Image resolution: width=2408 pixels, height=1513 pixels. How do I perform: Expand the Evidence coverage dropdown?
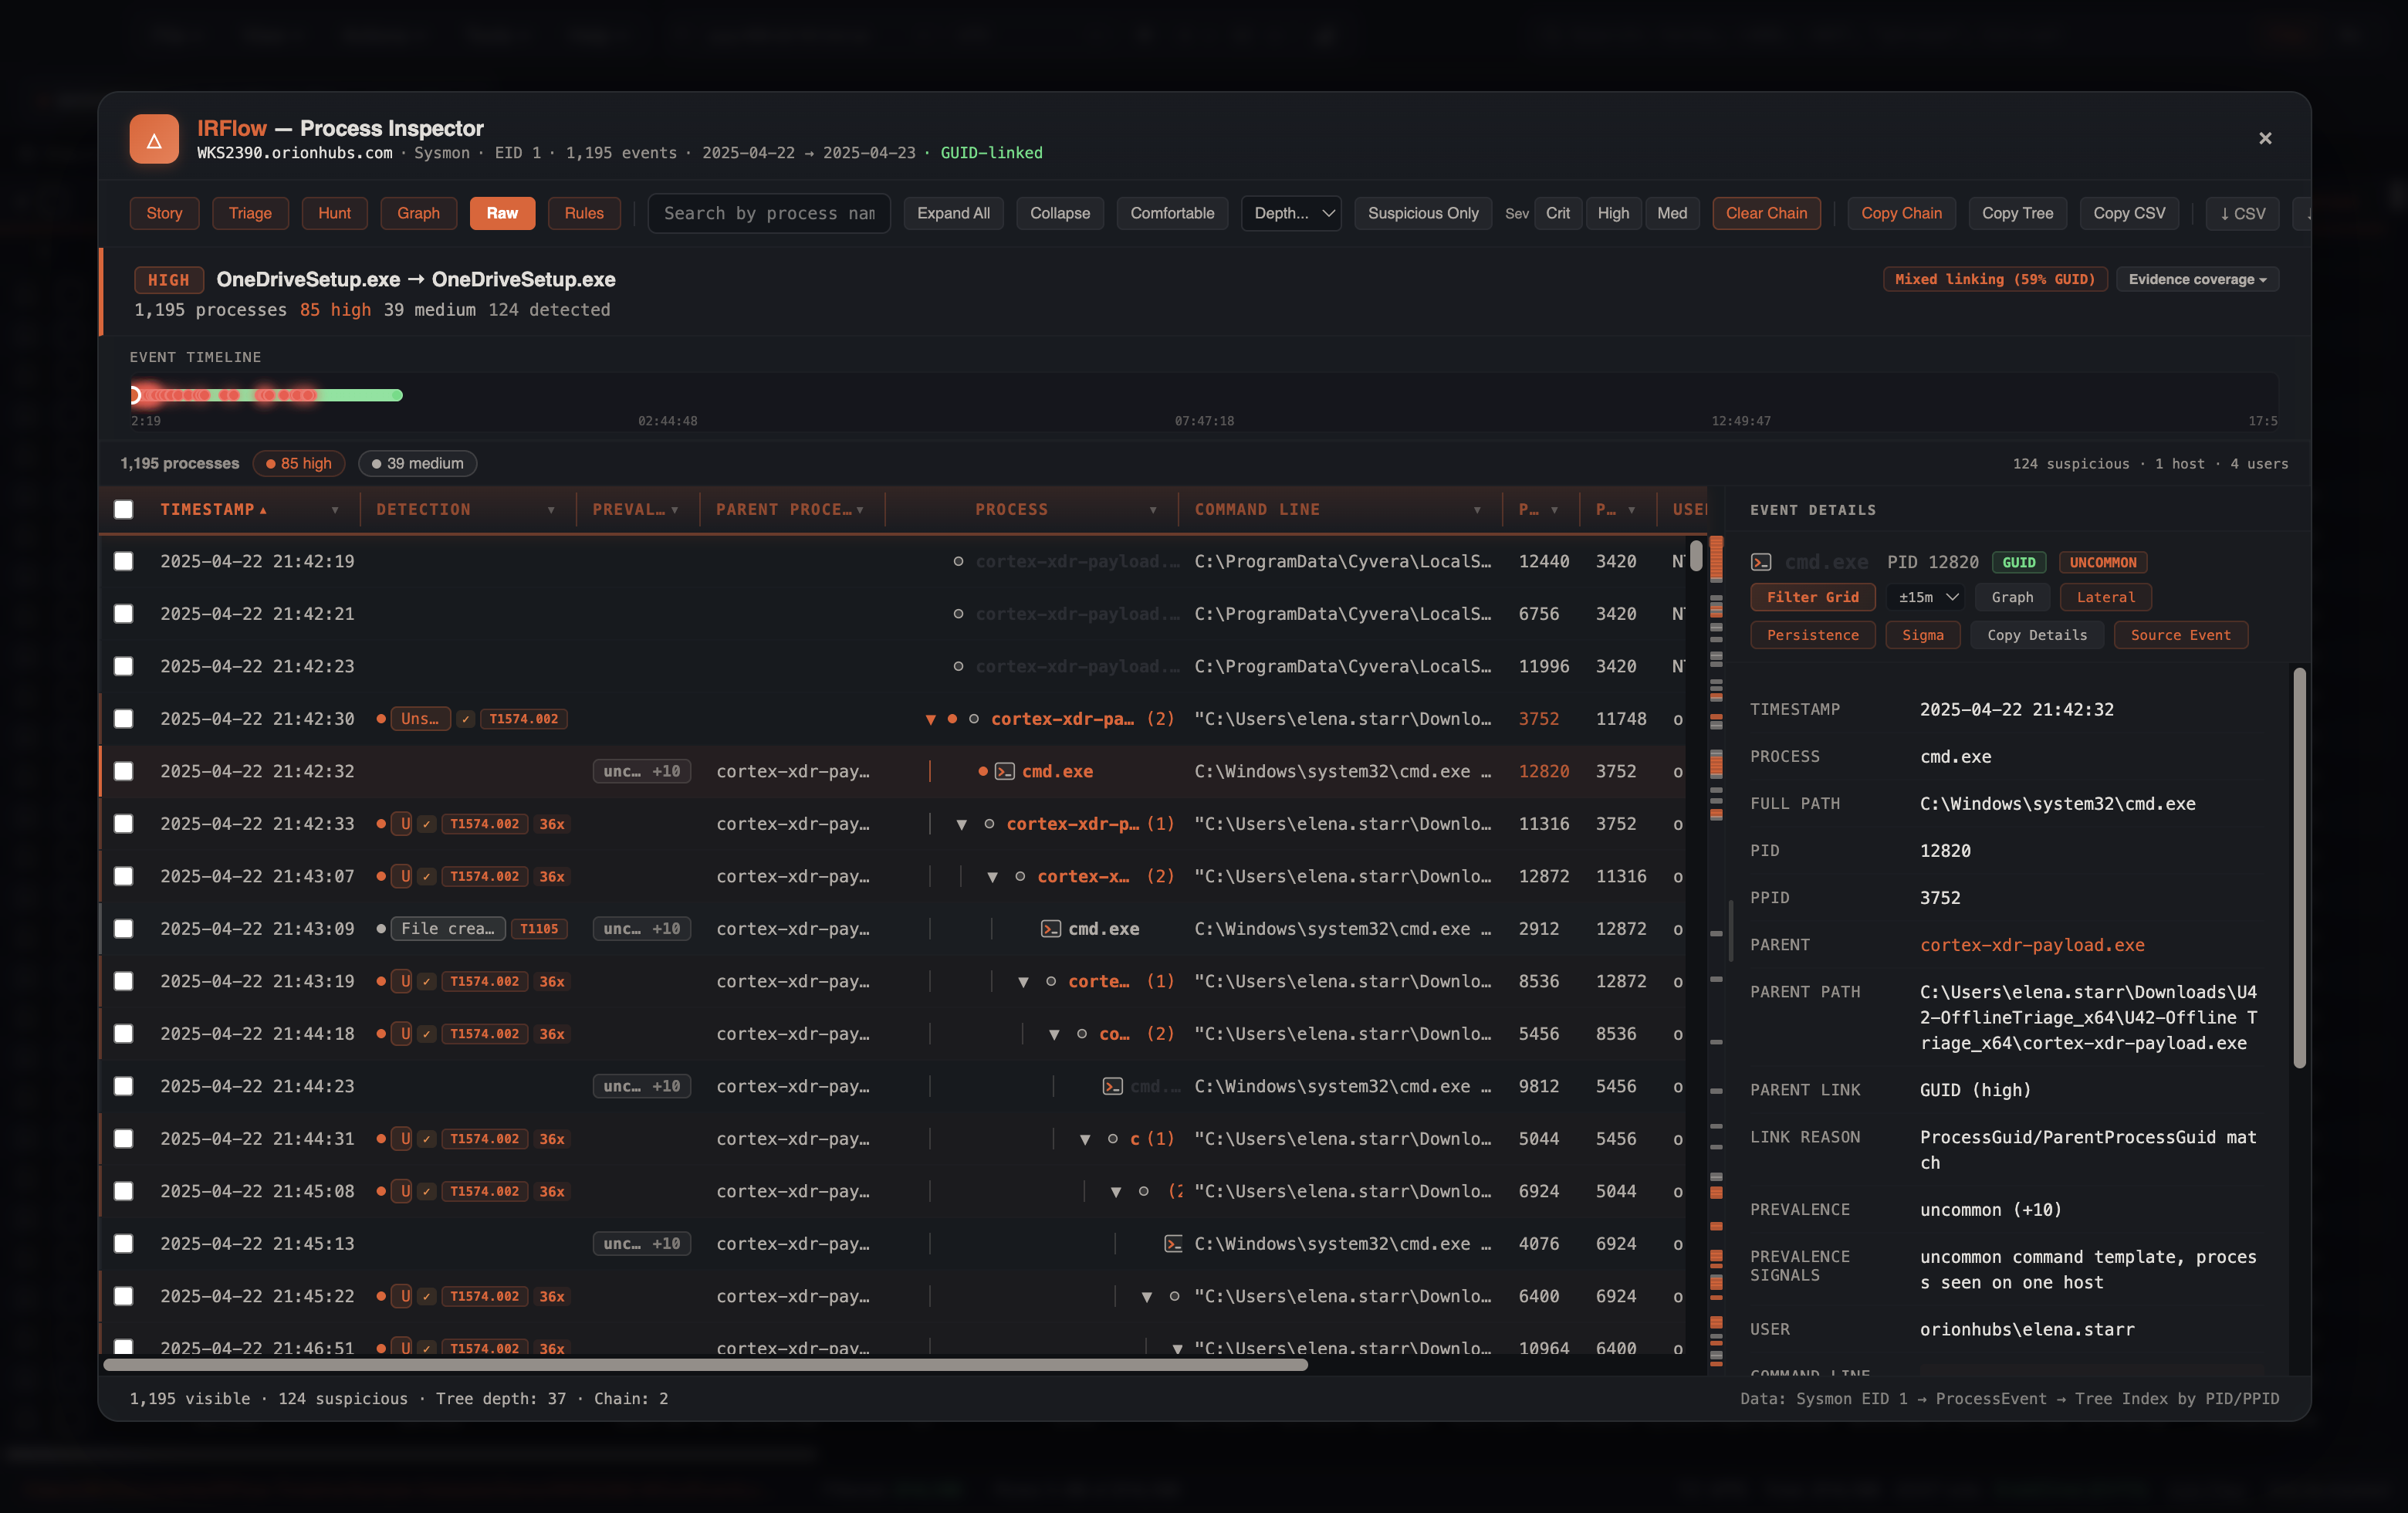[x=2197, y=279]
